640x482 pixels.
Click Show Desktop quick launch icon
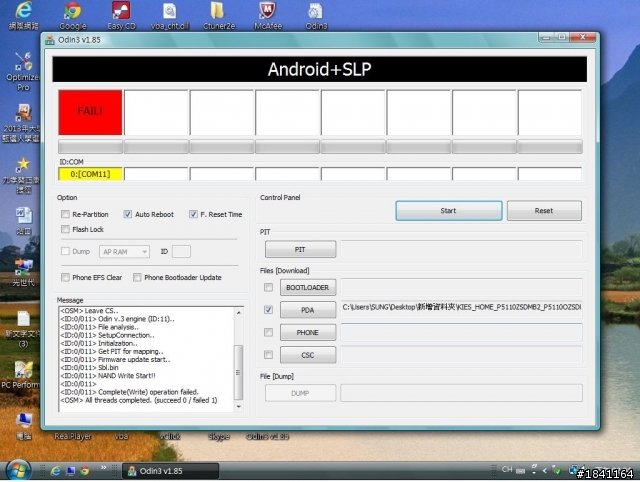coord(70,471)
